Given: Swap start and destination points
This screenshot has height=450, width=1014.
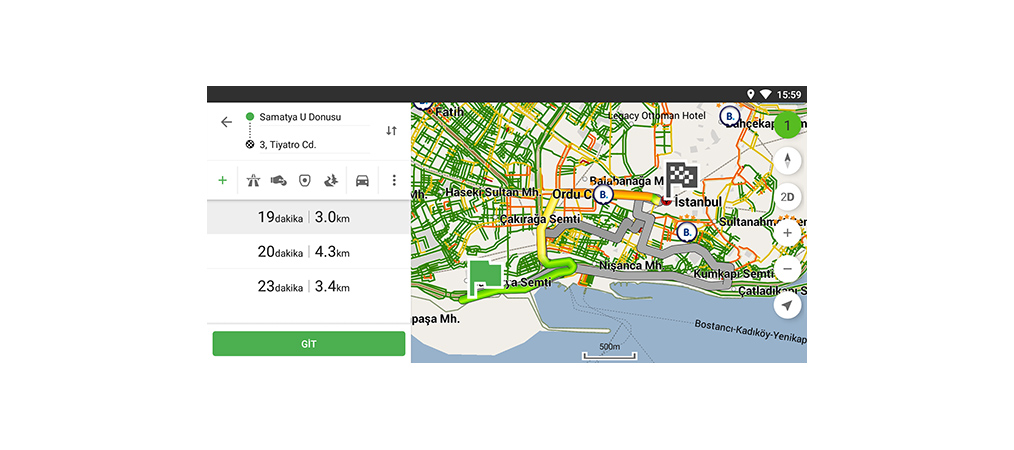Looking at the screenshot, I should pyautogui.click(x=391, y=131).
